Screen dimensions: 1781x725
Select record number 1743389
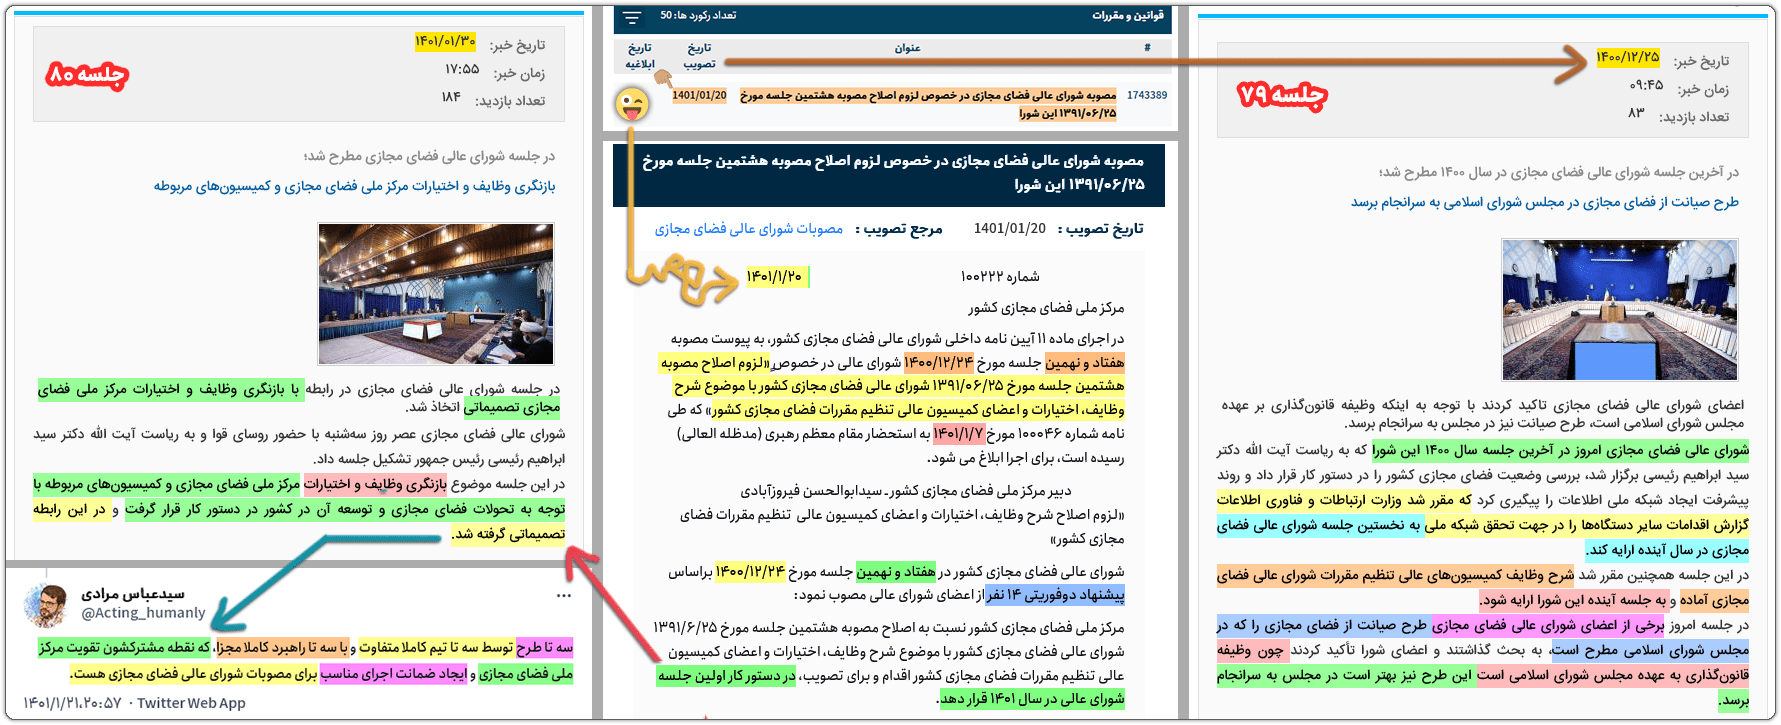(1147, 95)
